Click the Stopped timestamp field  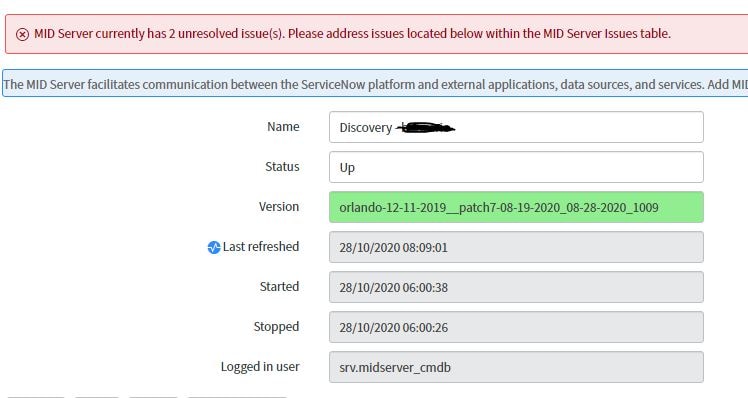click(x=516, y=327)
